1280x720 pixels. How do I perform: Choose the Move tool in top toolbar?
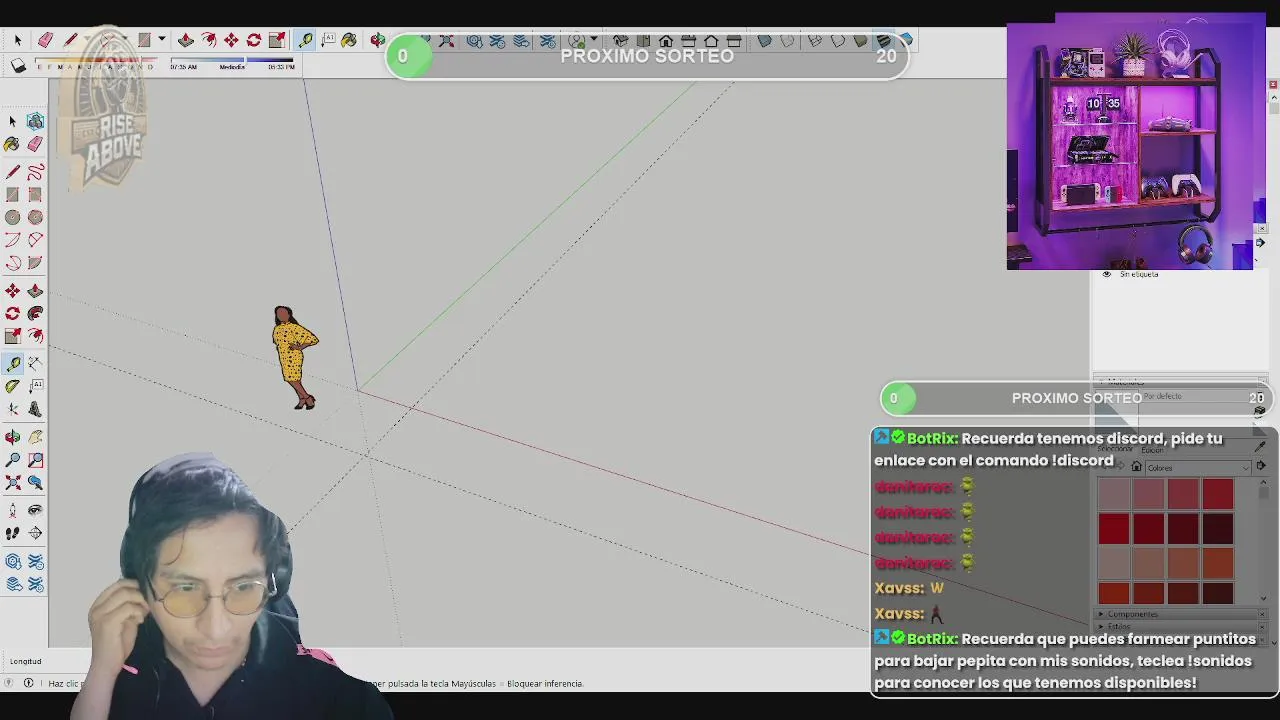(x=231, y=40)
